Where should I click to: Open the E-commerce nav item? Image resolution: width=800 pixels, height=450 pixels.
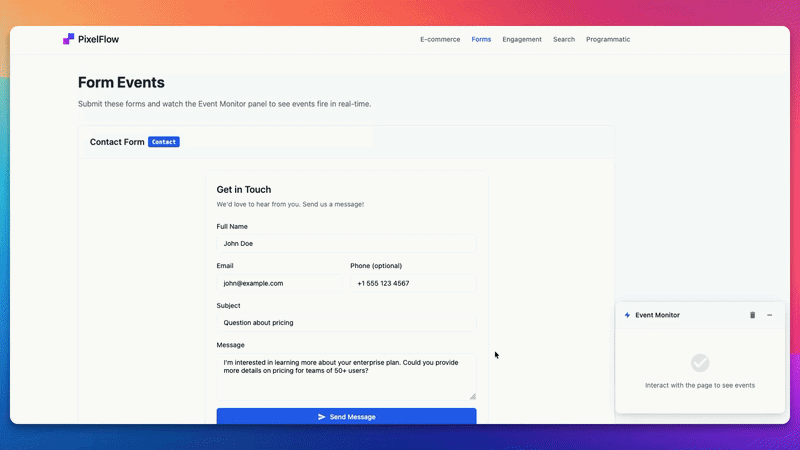[x=440, y=39]
